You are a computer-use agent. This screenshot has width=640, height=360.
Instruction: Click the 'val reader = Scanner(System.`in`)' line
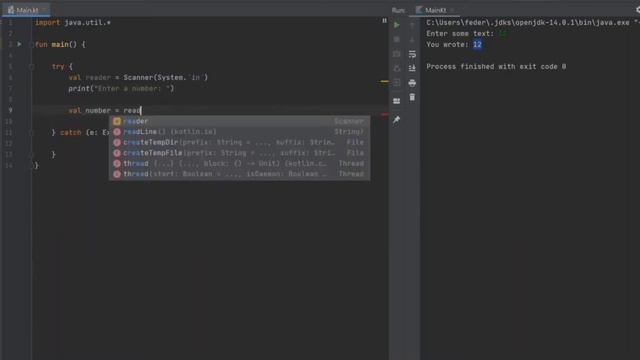tap(138, 78)
